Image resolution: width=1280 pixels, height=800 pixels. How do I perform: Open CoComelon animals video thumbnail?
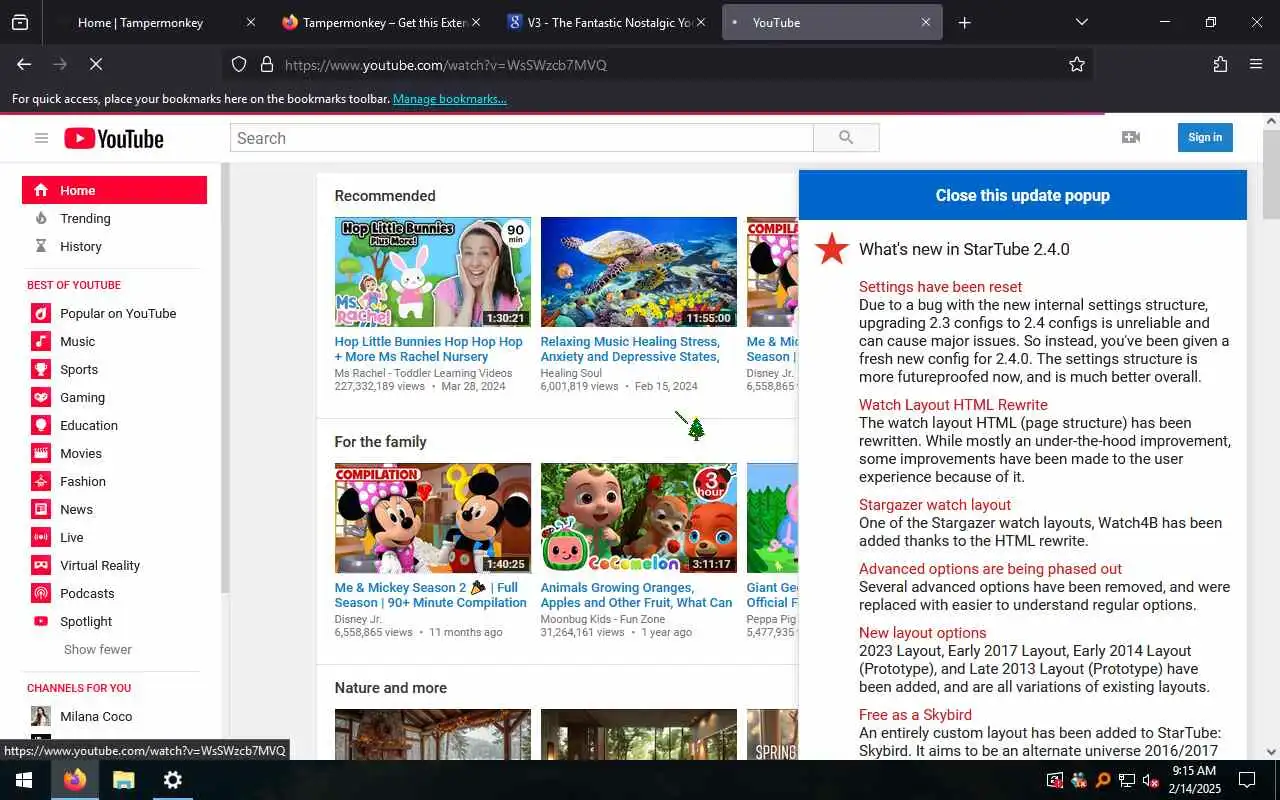click(x=638, y=518)
